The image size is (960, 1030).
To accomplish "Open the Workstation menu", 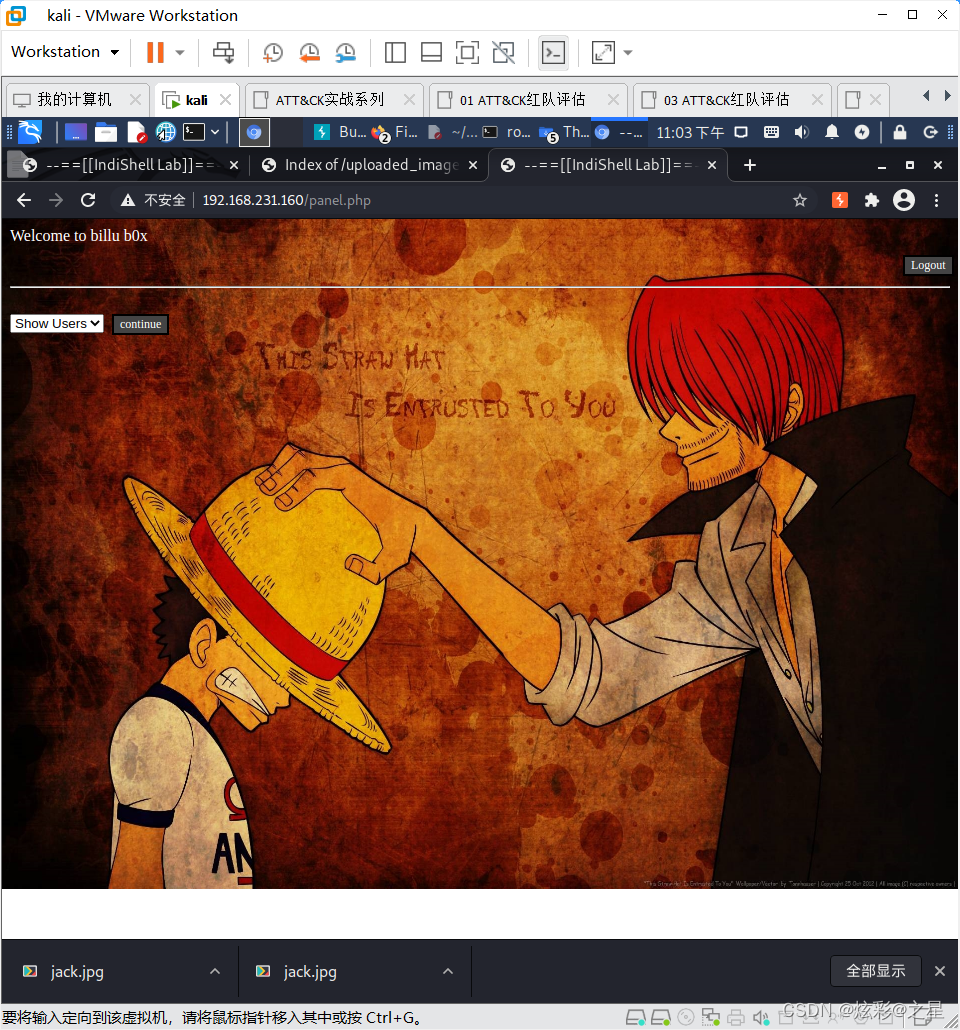I will pos(65,52).
